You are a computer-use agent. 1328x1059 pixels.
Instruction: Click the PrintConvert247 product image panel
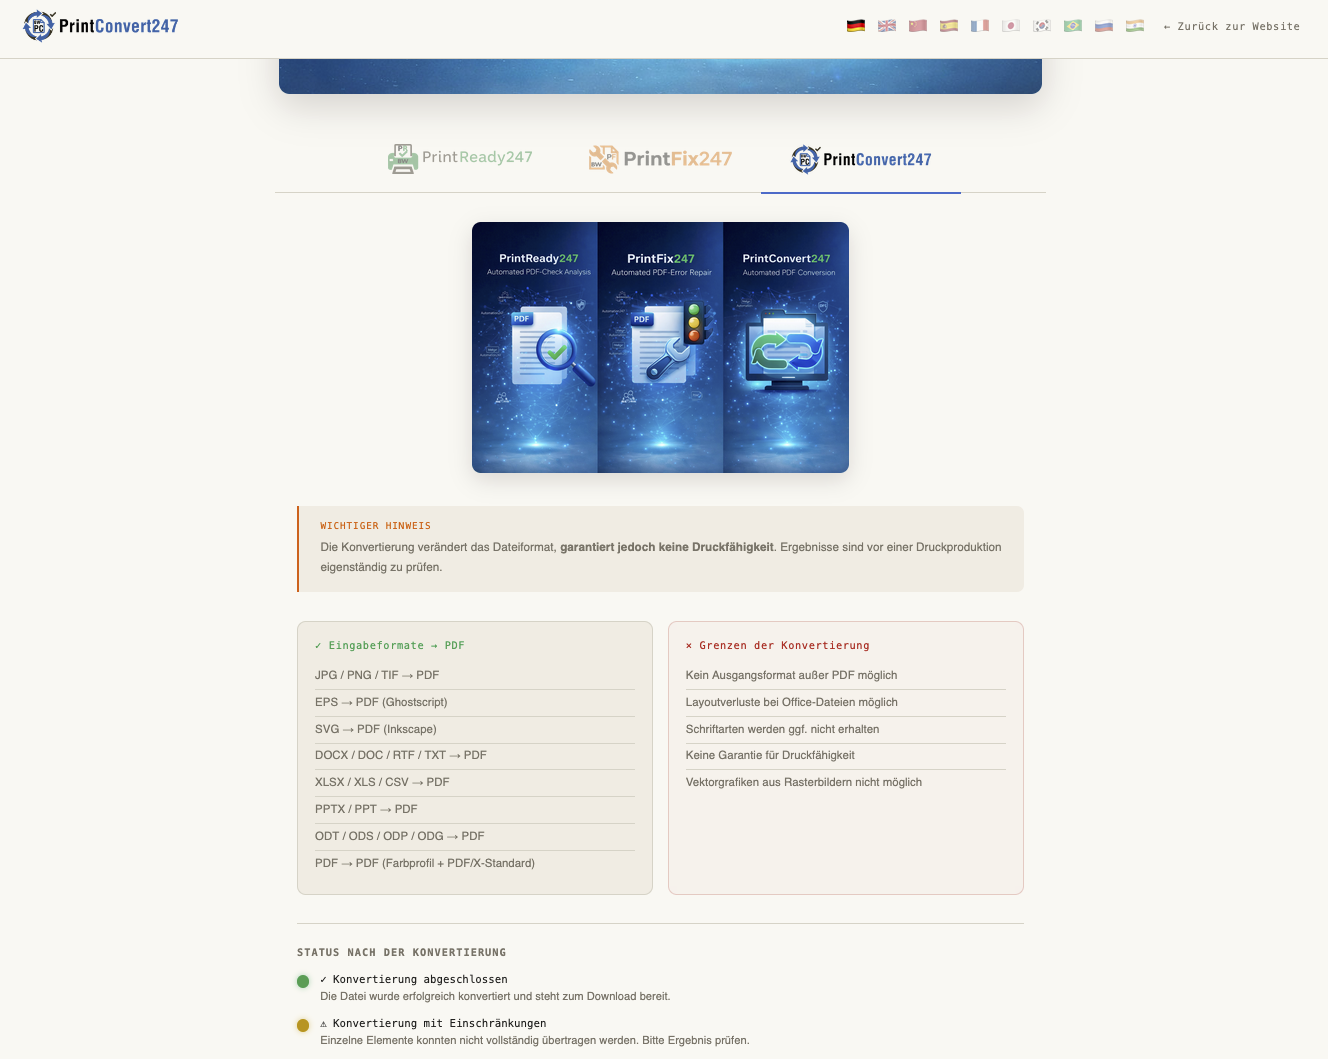point(786,347)
